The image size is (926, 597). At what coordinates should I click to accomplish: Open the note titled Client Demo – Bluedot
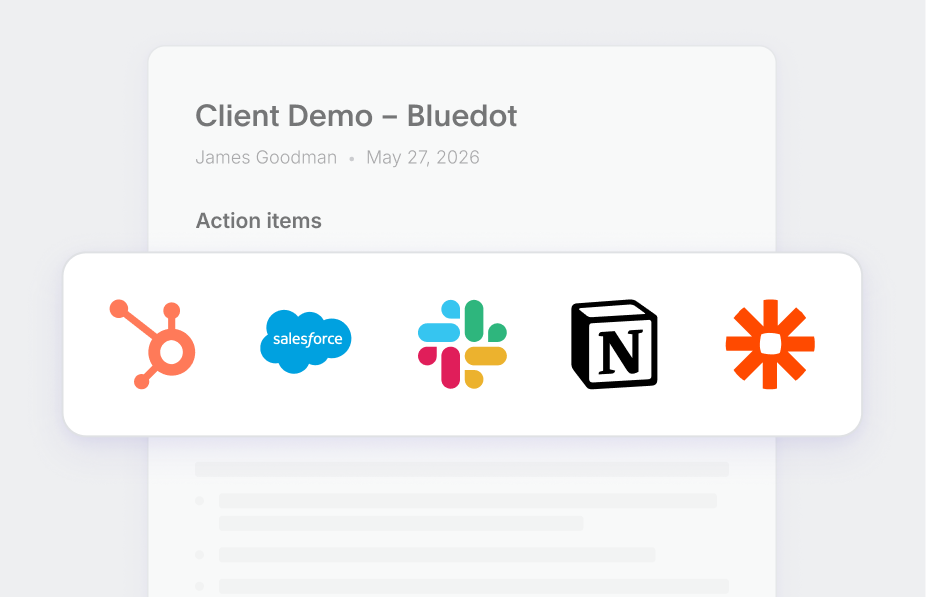tap(356, 116)
